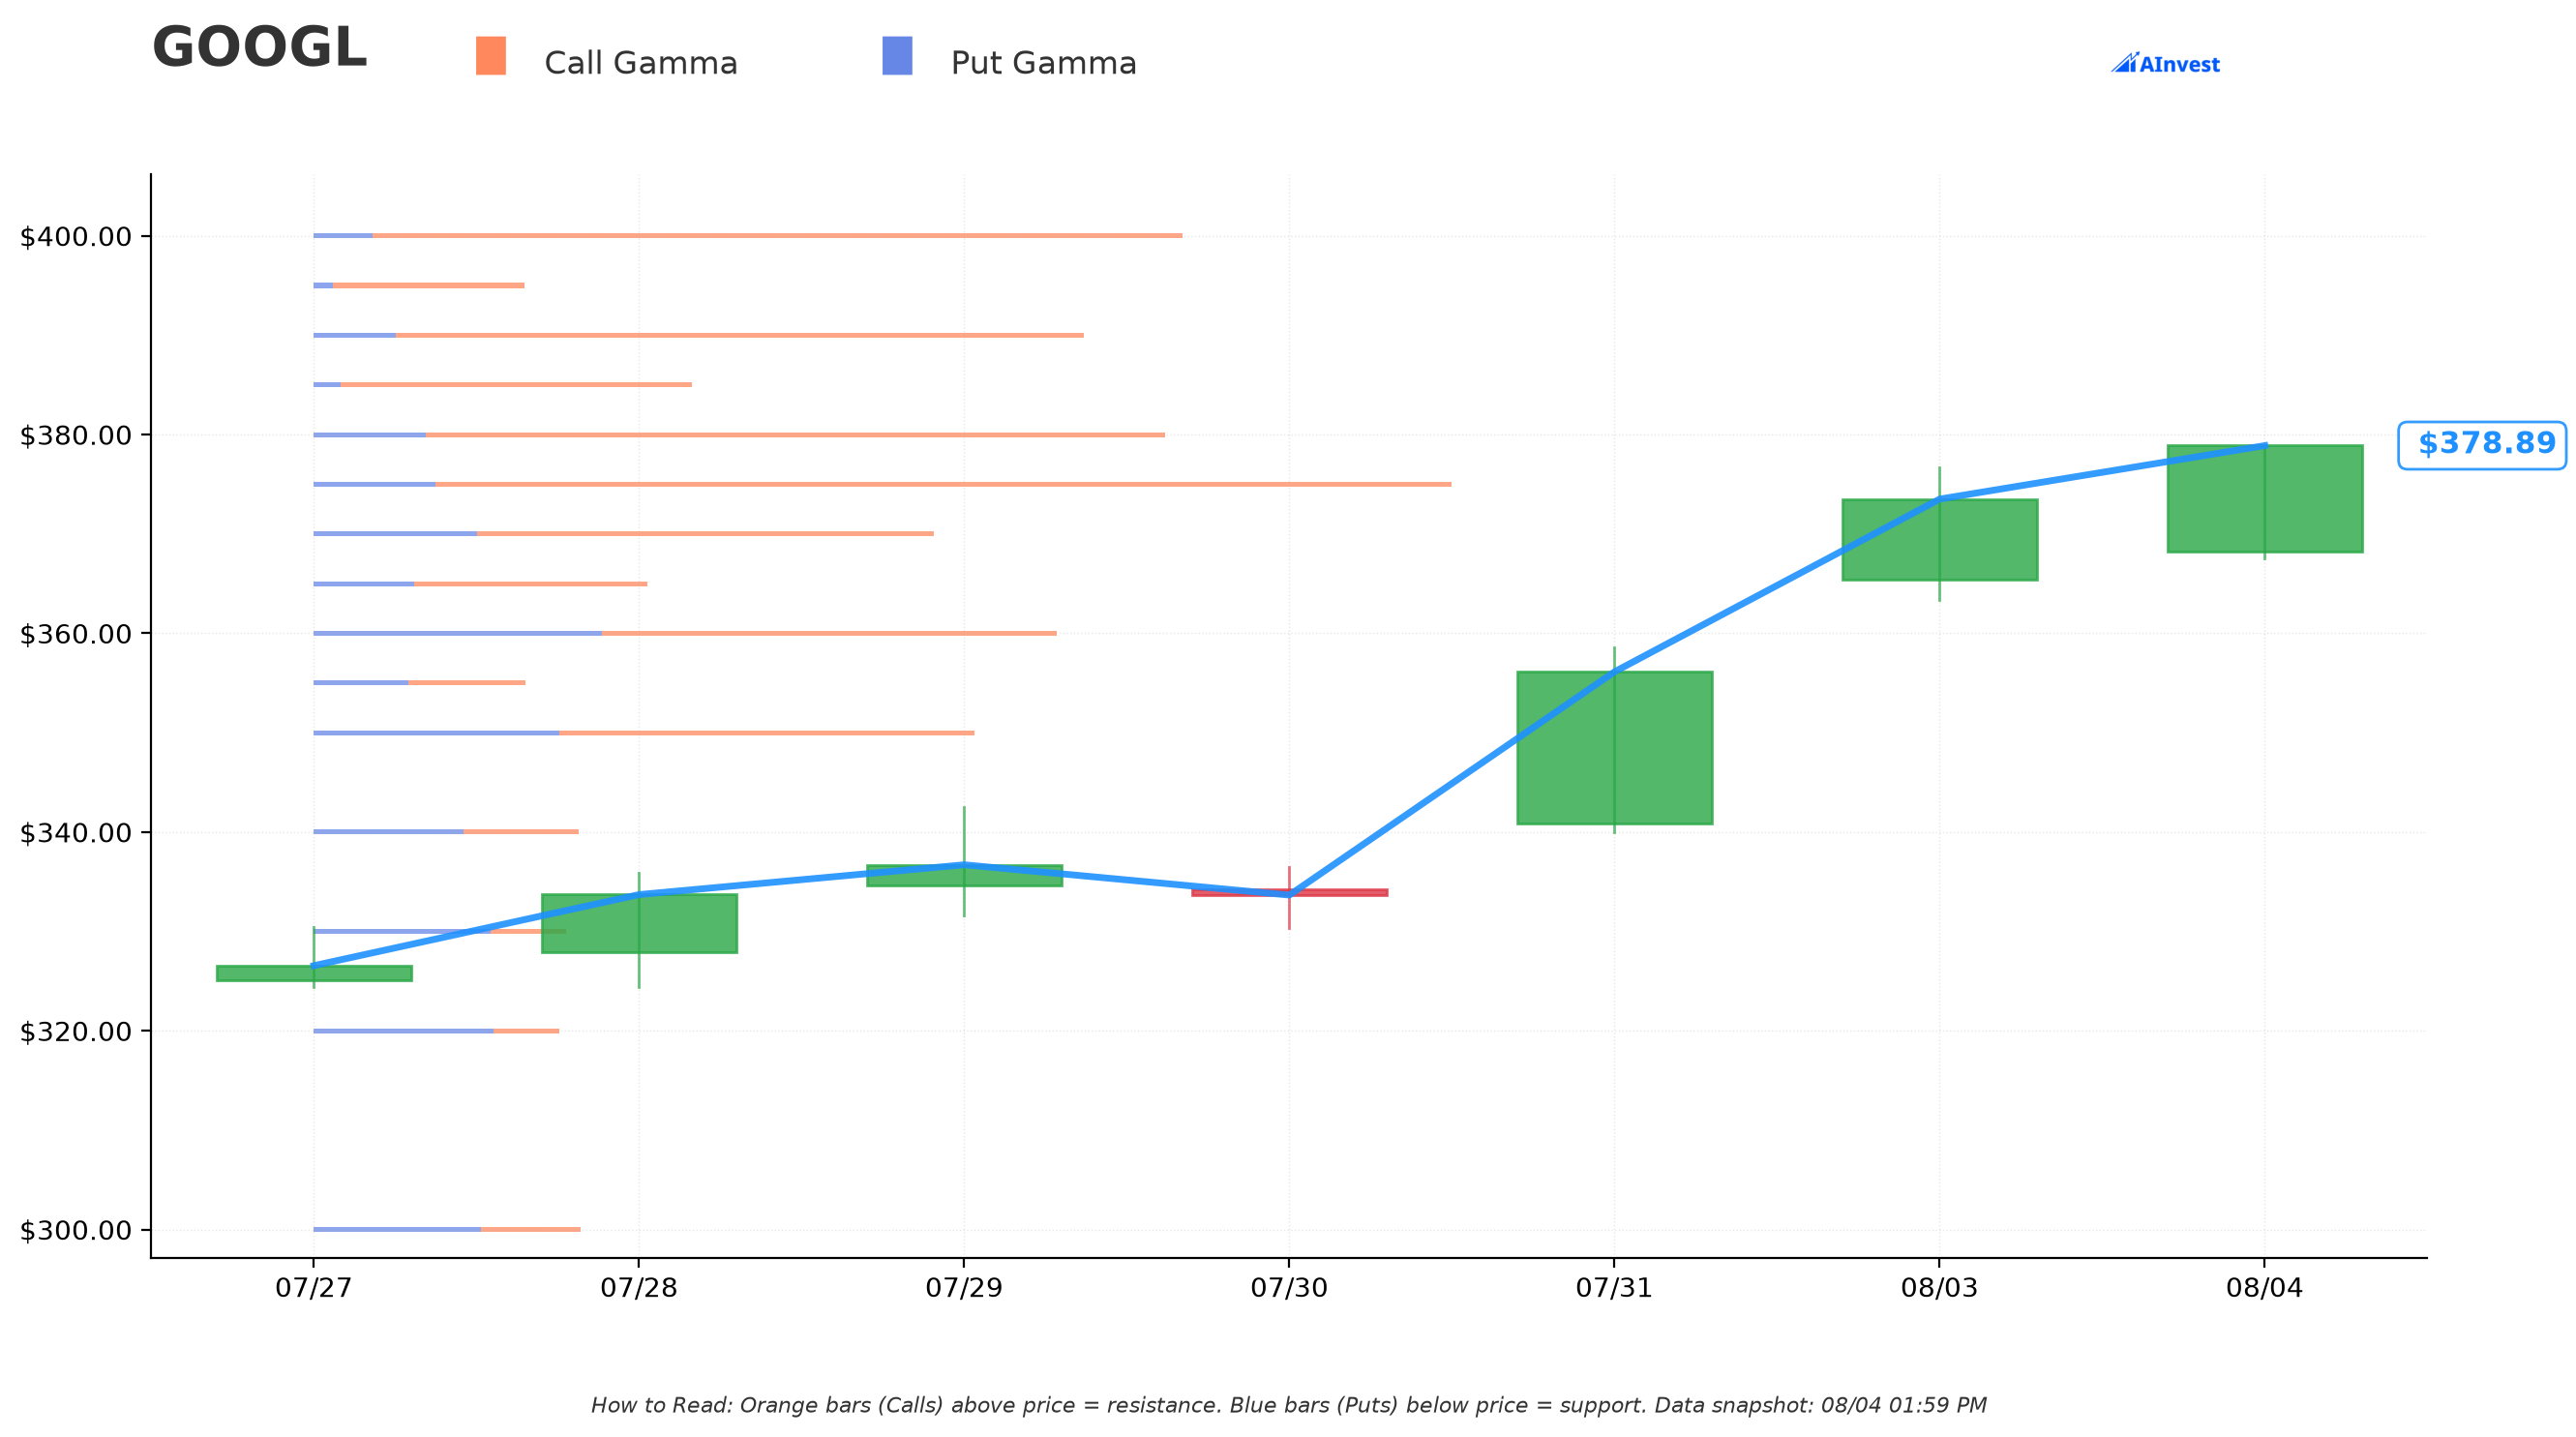Click the put gamma bar at $360 strike
Image resolution: width=2576 pixels, height=1437 pixels.
pyautogui.click(x=458, y=633)
